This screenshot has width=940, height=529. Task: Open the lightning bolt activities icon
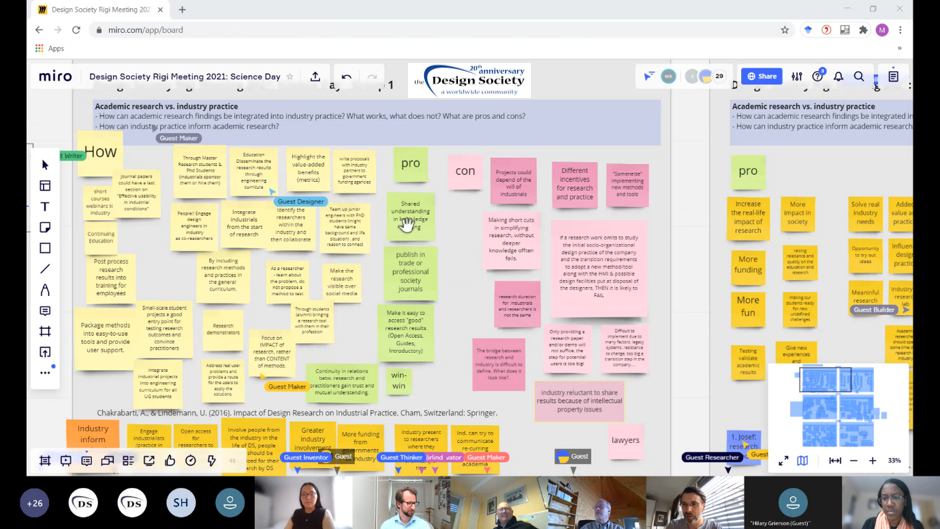click(x=212, y=461)
